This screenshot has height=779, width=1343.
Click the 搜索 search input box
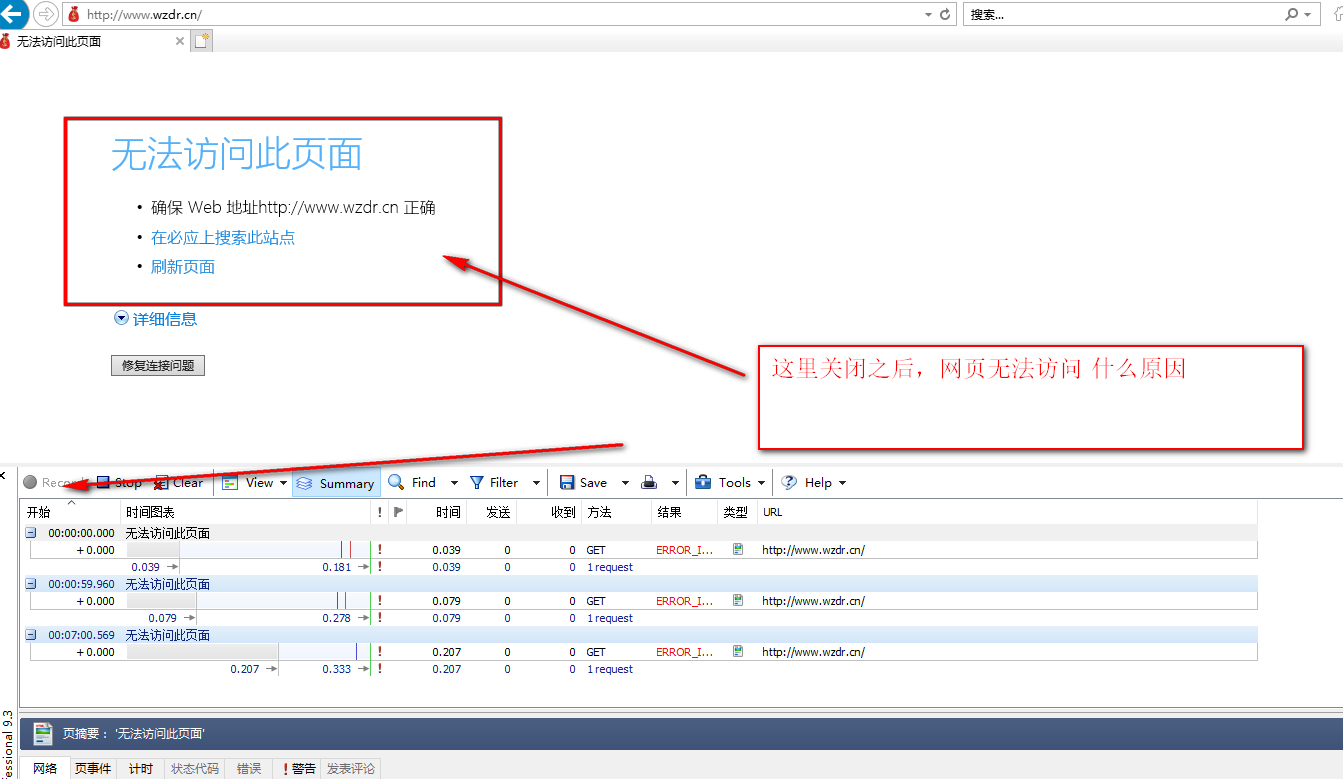1120,15
